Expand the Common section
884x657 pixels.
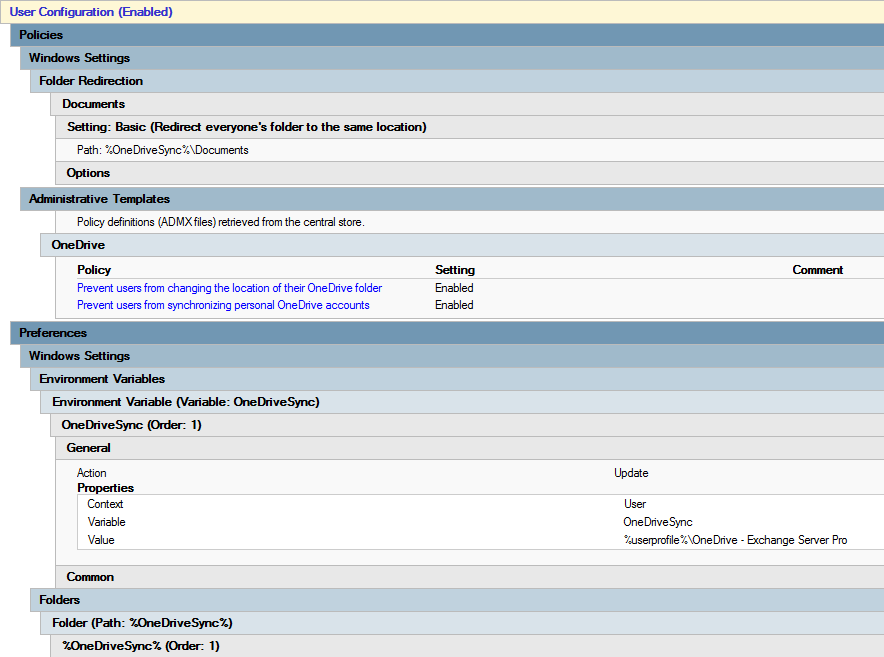(x=90, y=577)
